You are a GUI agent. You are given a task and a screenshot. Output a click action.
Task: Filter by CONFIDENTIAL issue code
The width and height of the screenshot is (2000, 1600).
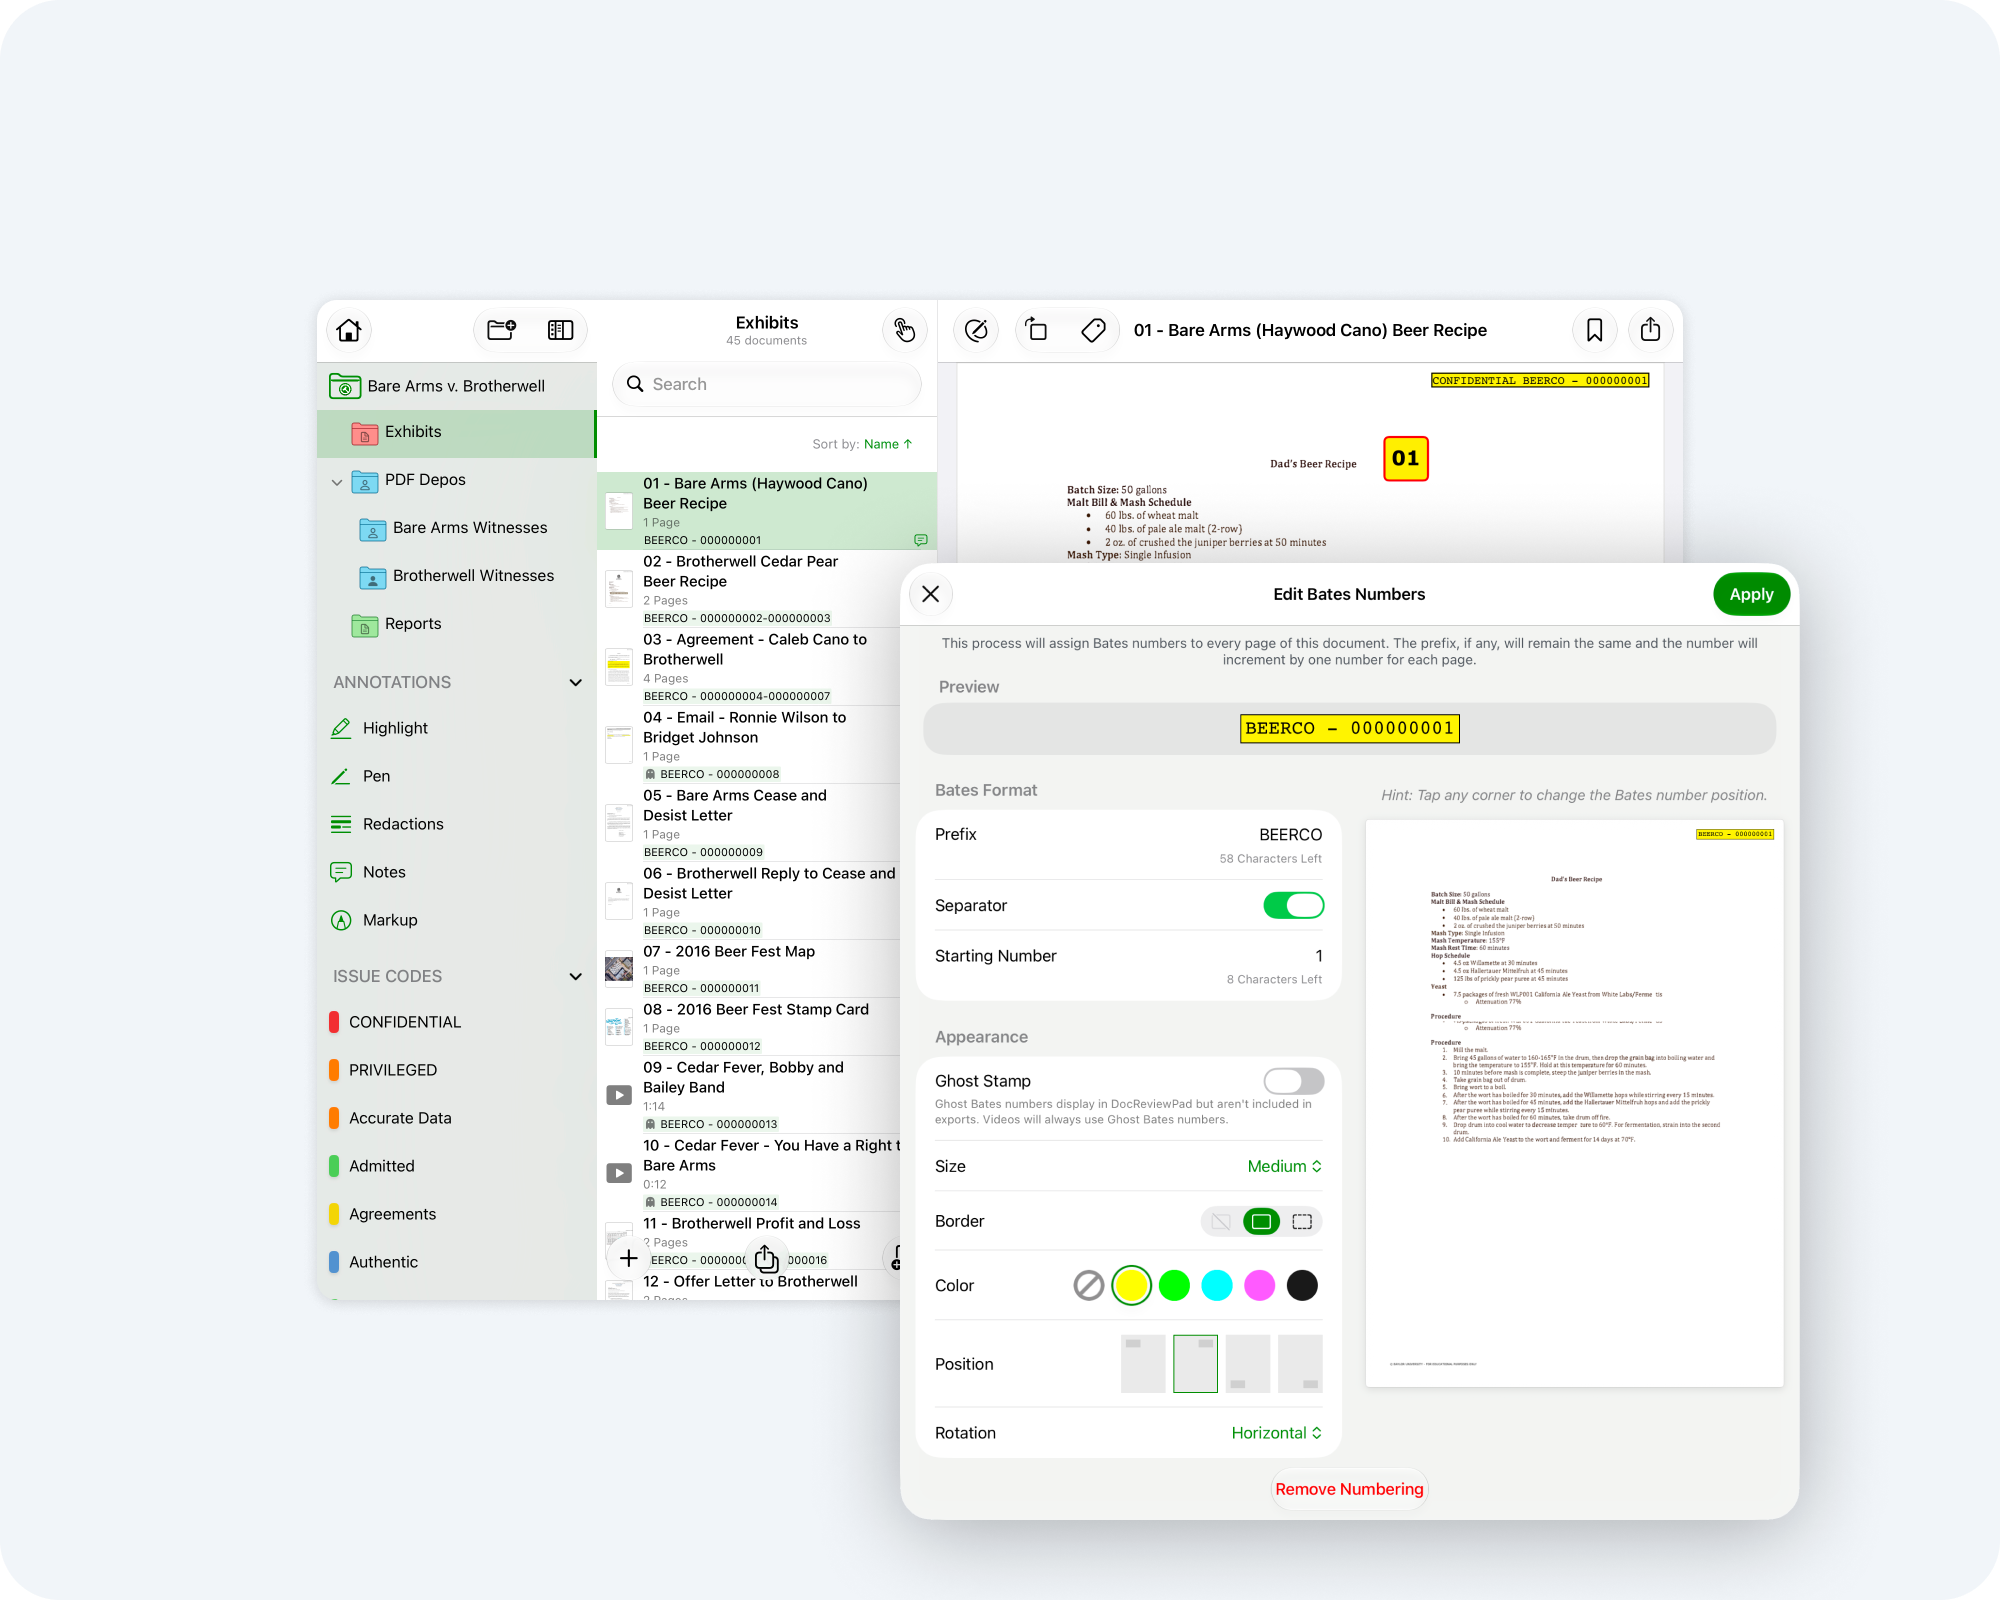[x=456, y=1022]
